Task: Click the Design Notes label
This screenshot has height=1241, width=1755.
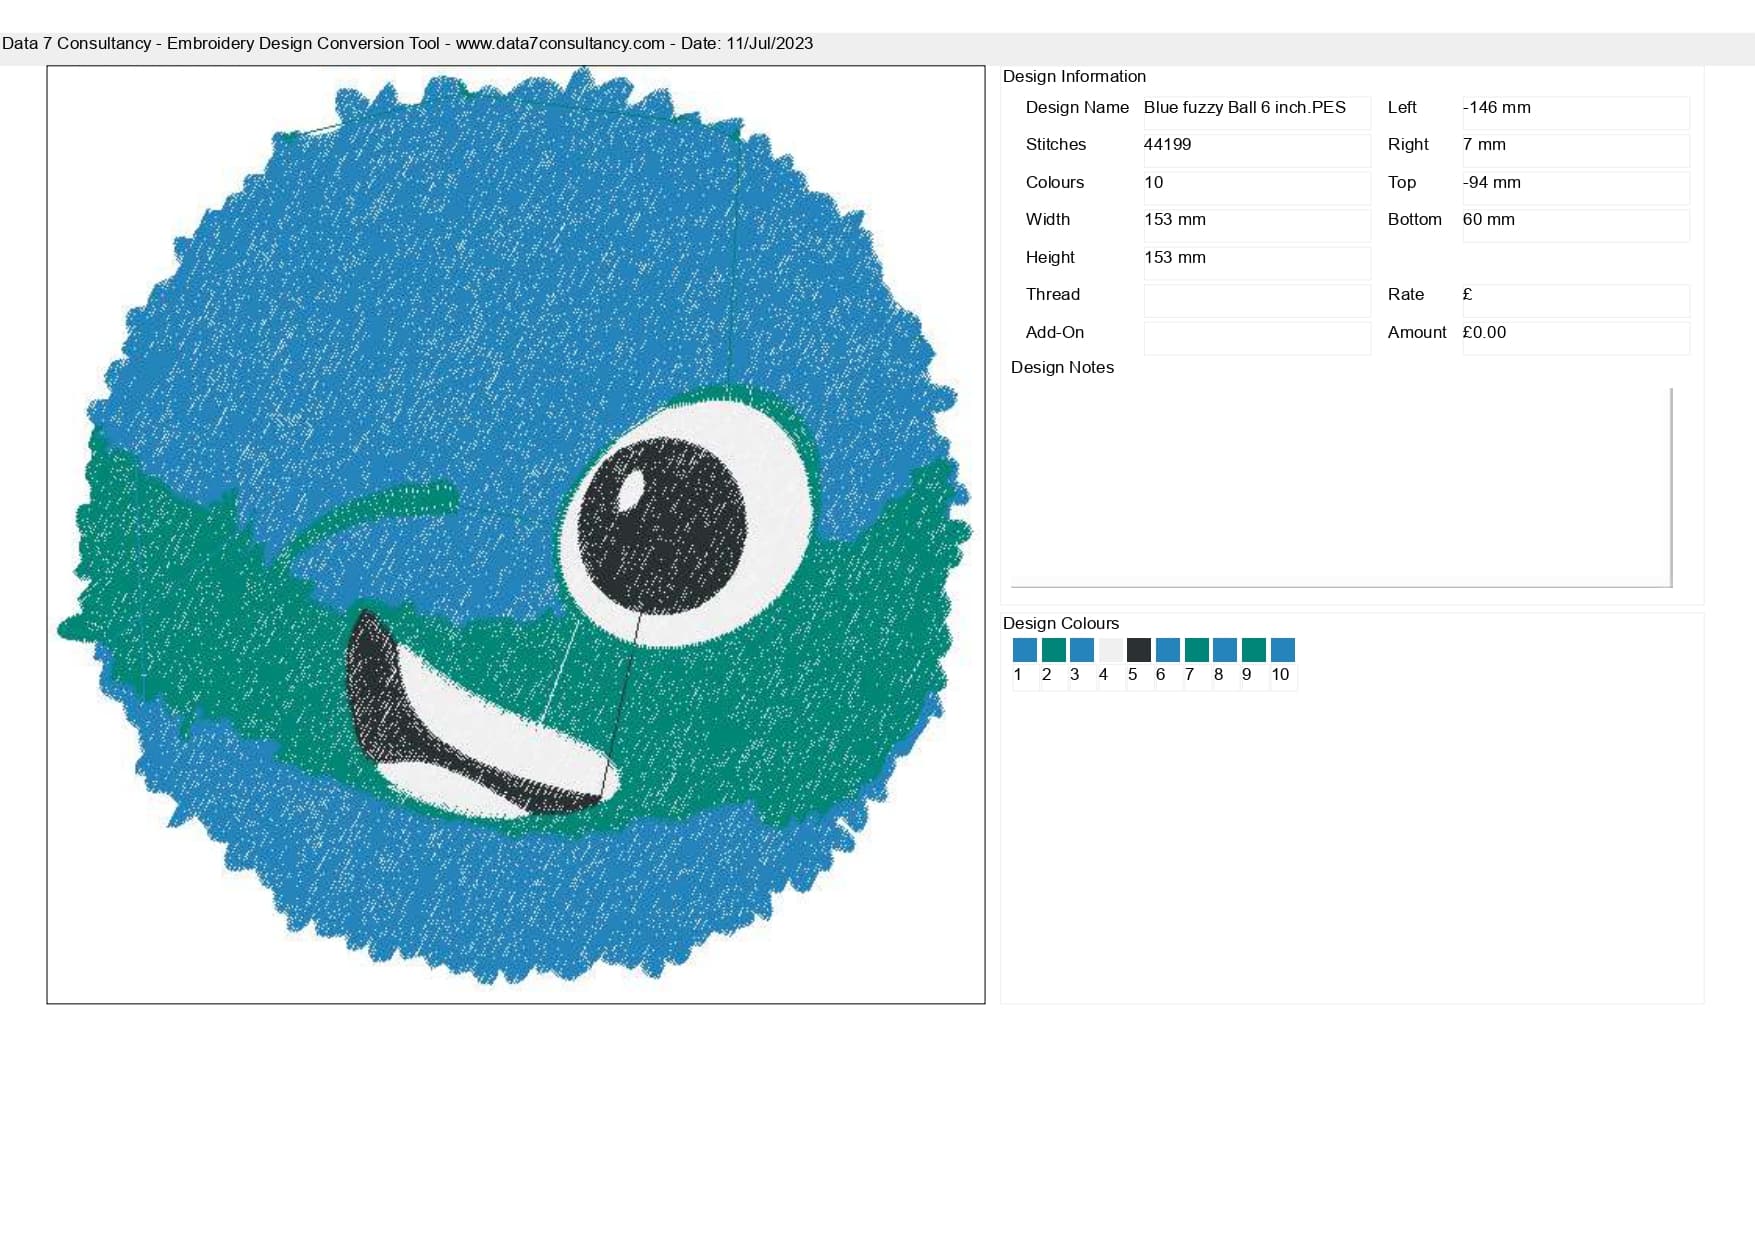Action: (x=1062, y=367)
